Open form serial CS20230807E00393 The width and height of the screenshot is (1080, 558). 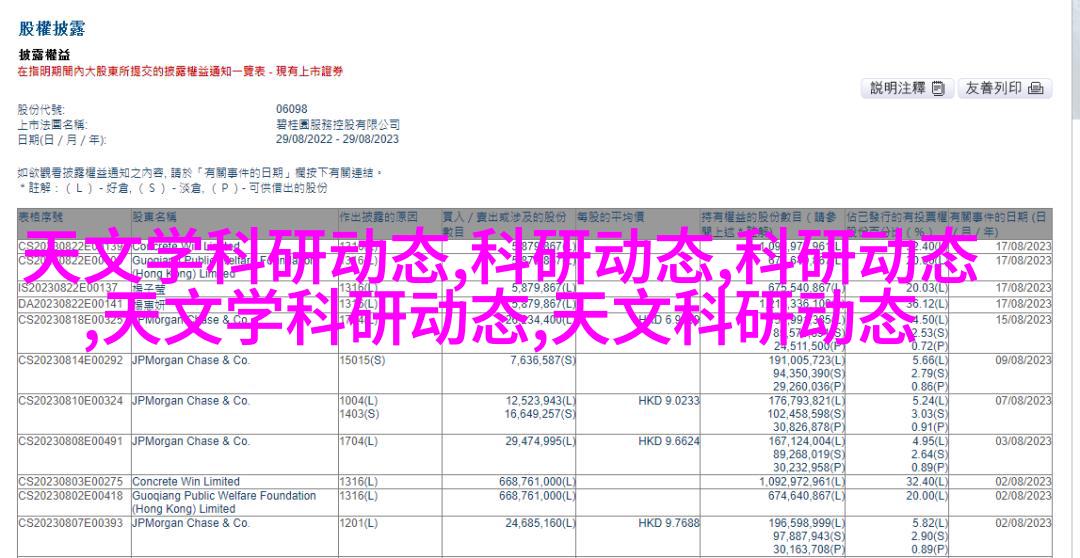(70, 524)
